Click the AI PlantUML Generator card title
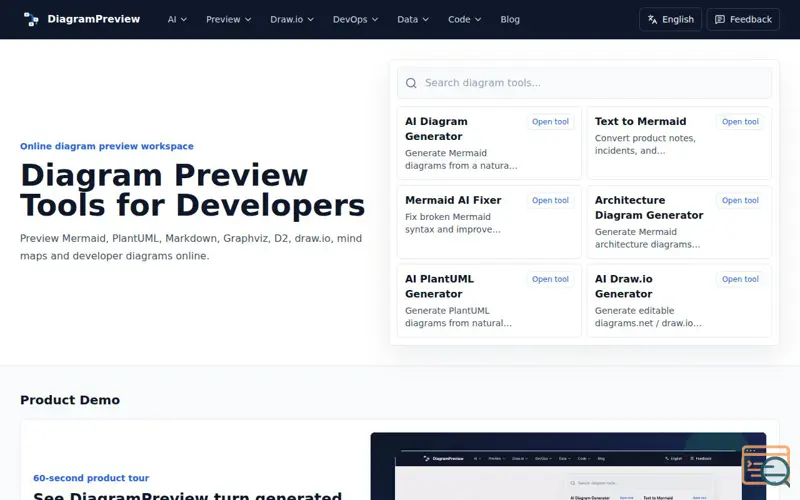 439,286
